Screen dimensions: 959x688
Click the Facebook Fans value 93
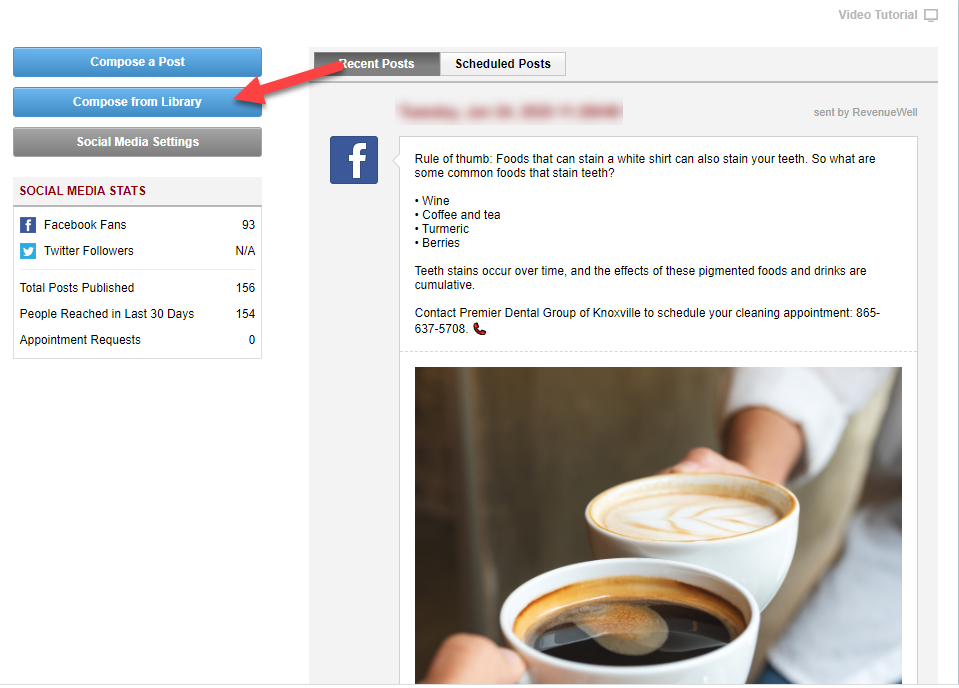[248, 225]
